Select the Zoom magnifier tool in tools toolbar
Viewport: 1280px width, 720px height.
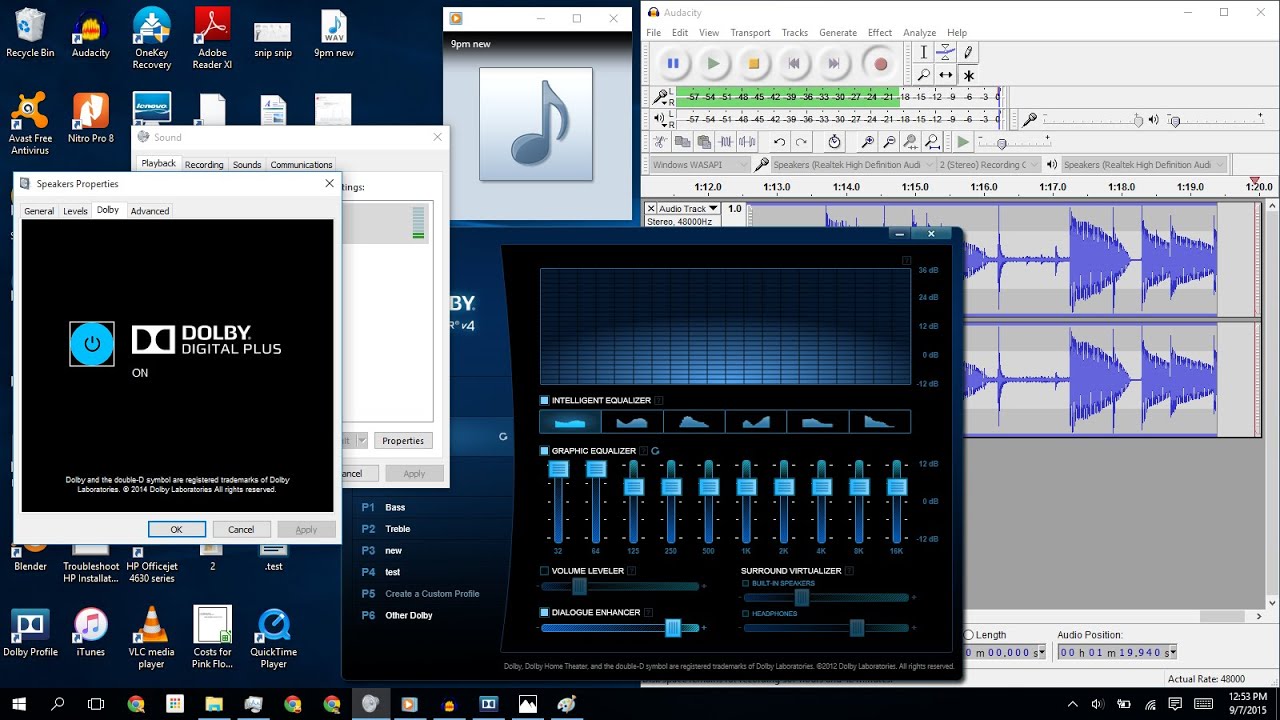[x=923, y=75]
